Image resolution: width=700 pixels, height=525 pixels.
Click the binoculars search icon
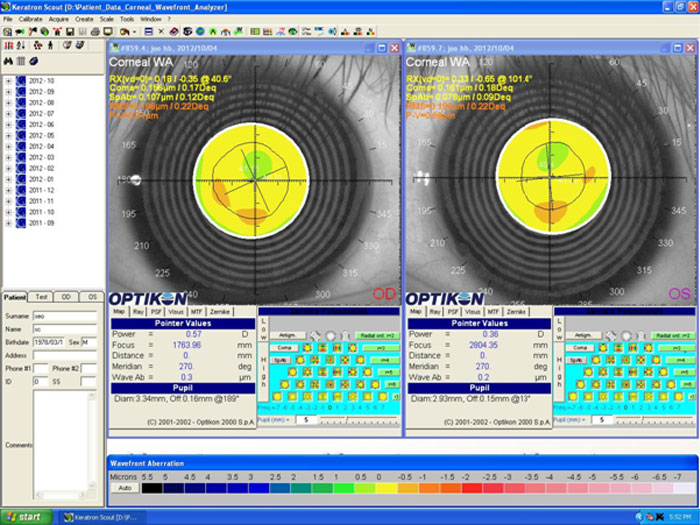pyautogui.click(x=8, y=61)
